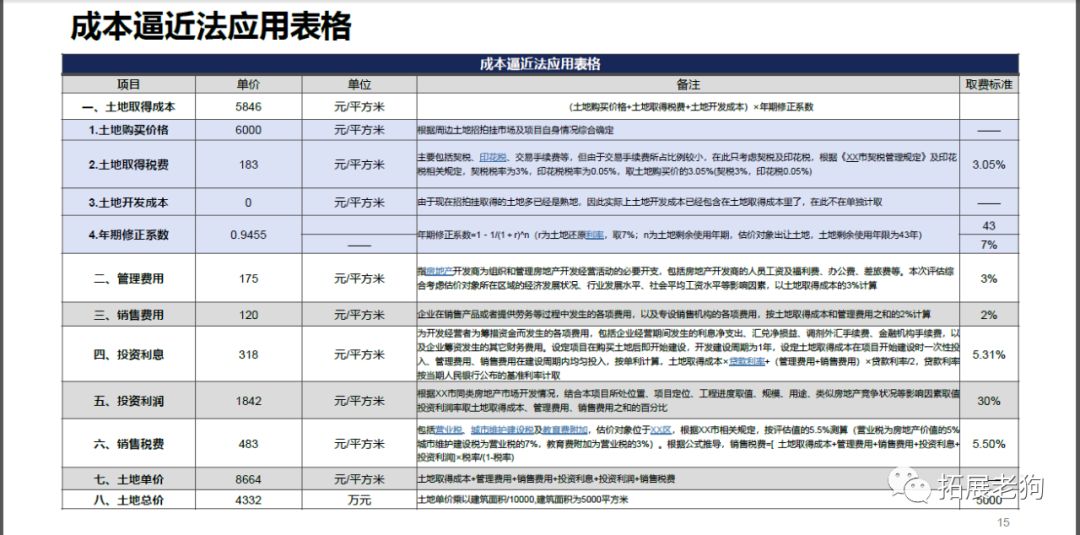Select the 备注 column header
Viewport: 1080px width, 535px height.
[x=688, y=85]
